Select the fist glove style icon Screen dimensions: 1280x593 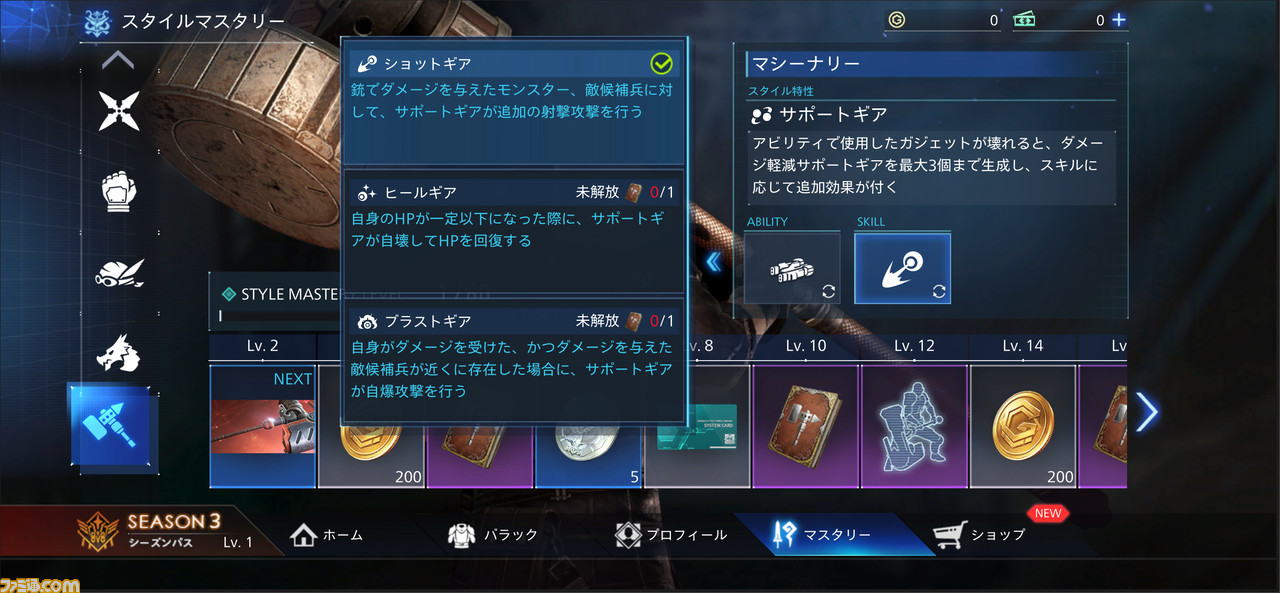119,192
